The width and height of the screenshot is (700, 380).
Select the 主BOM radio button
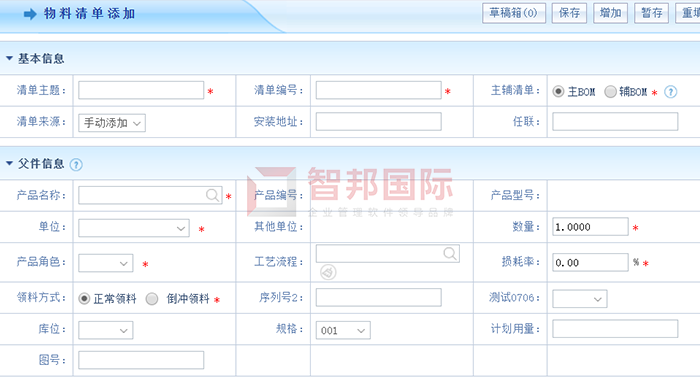(x=558, y=92)
